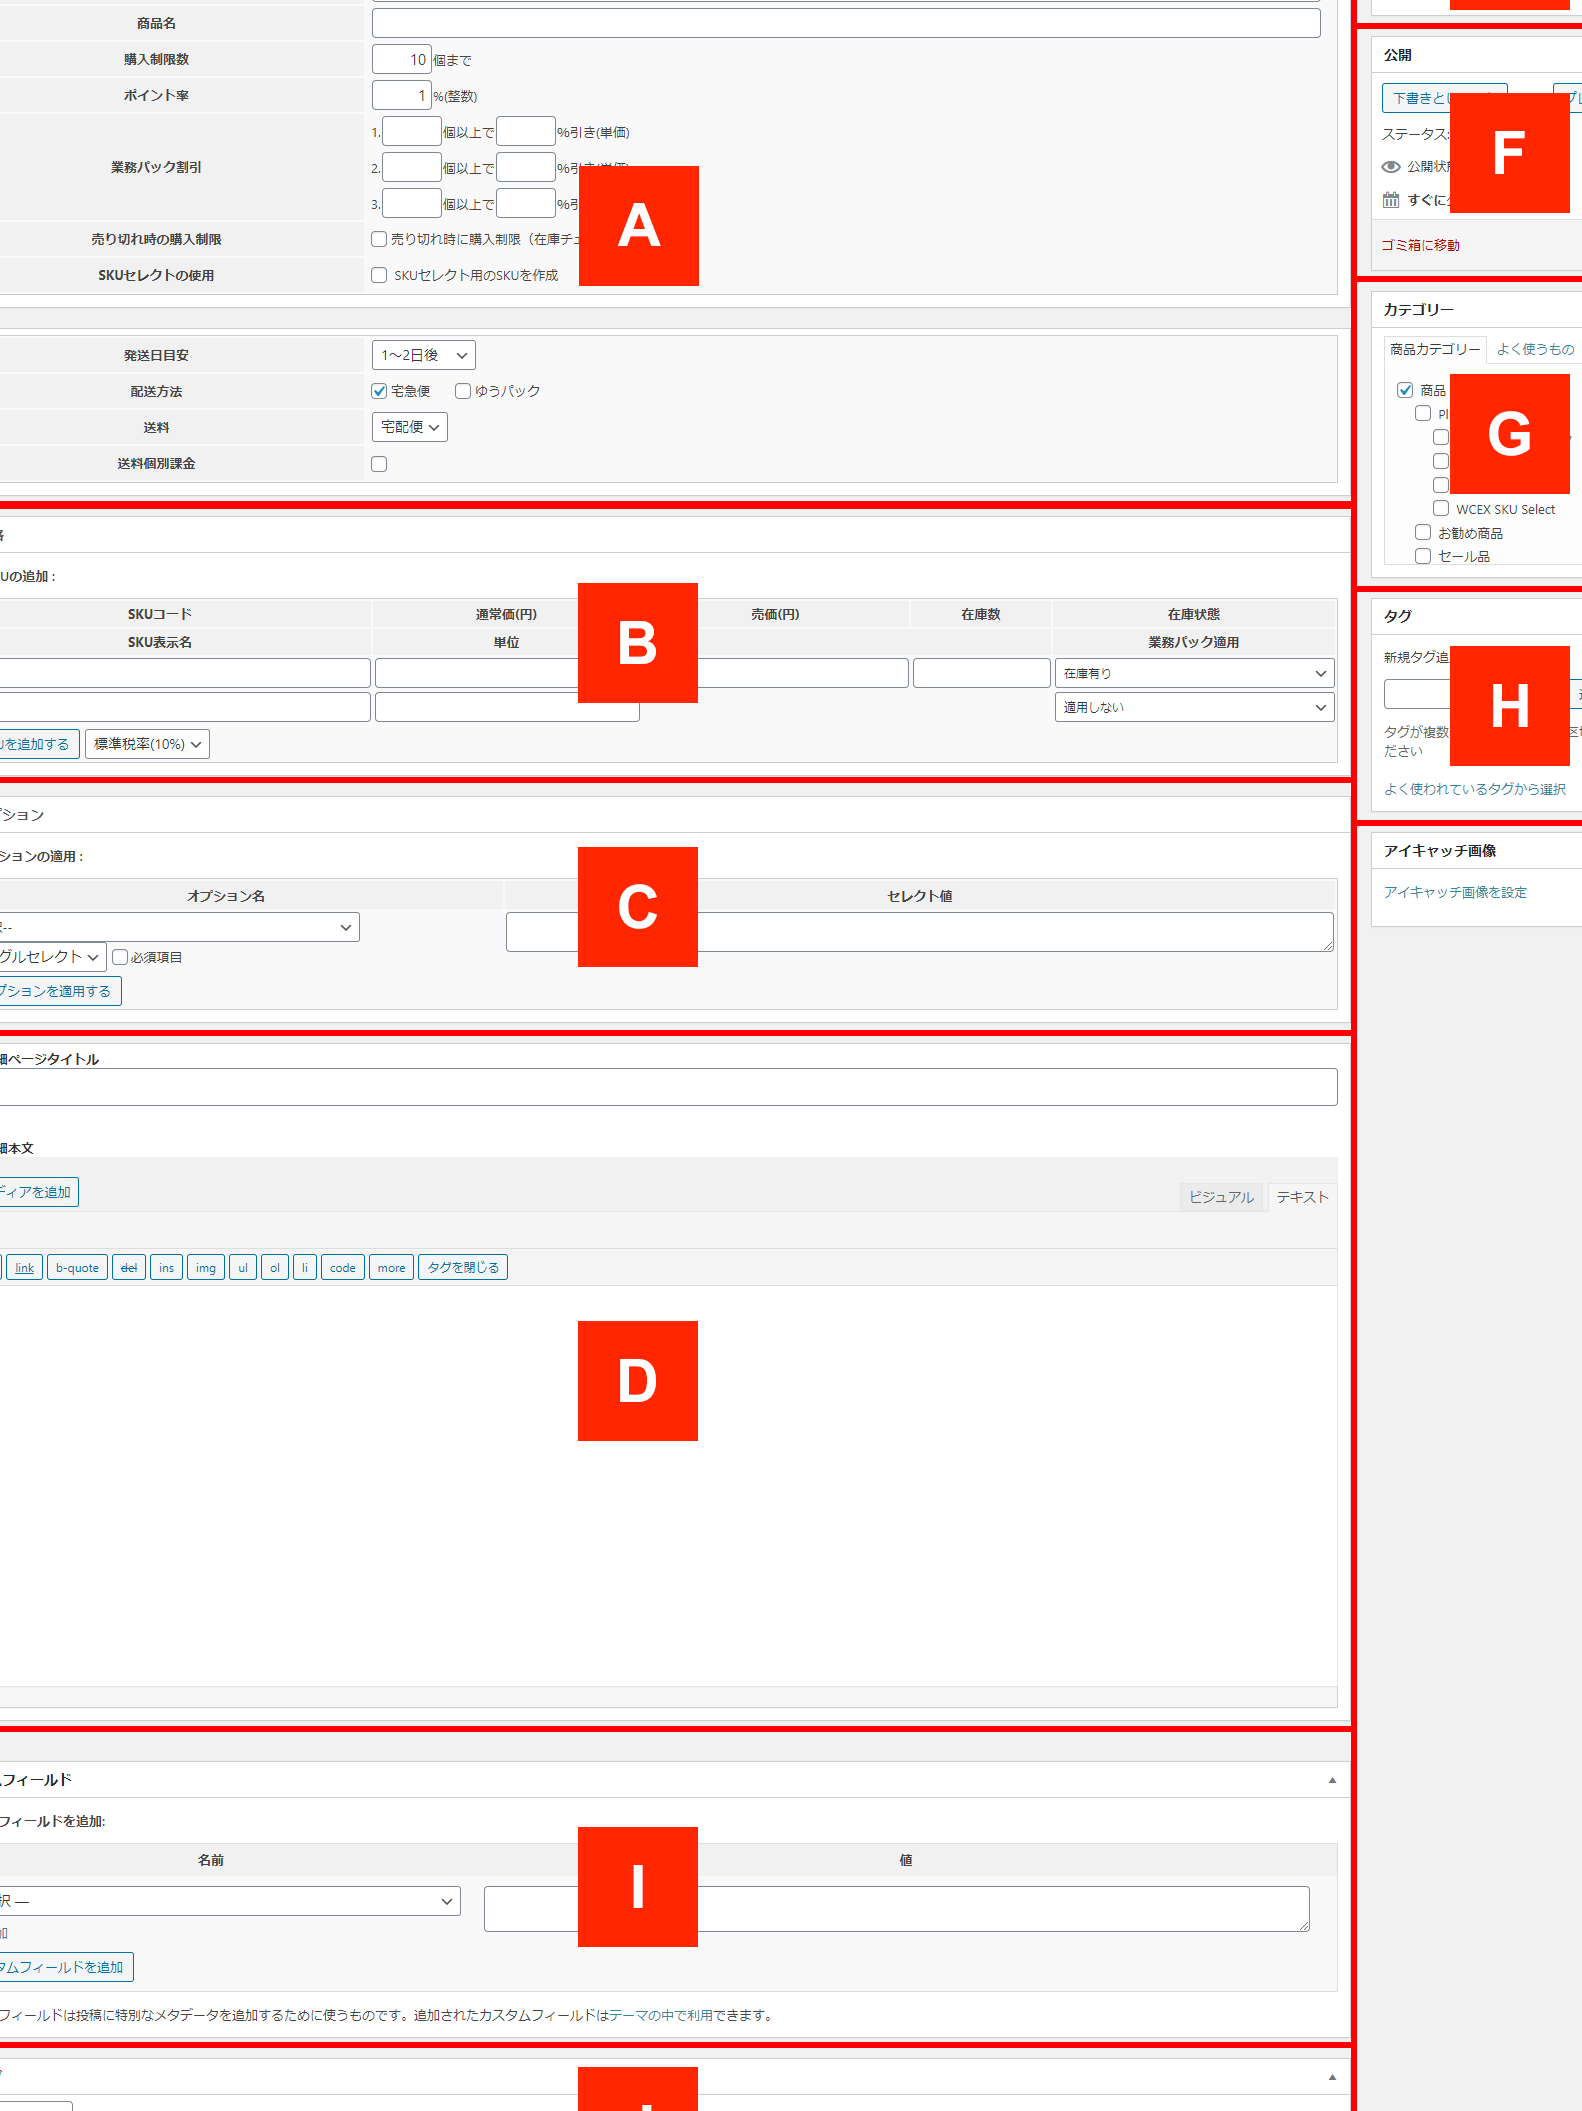Insert a ul list tag
The height and width of the screenshot is (2111, 1582).
click(x=242, y=1268)
